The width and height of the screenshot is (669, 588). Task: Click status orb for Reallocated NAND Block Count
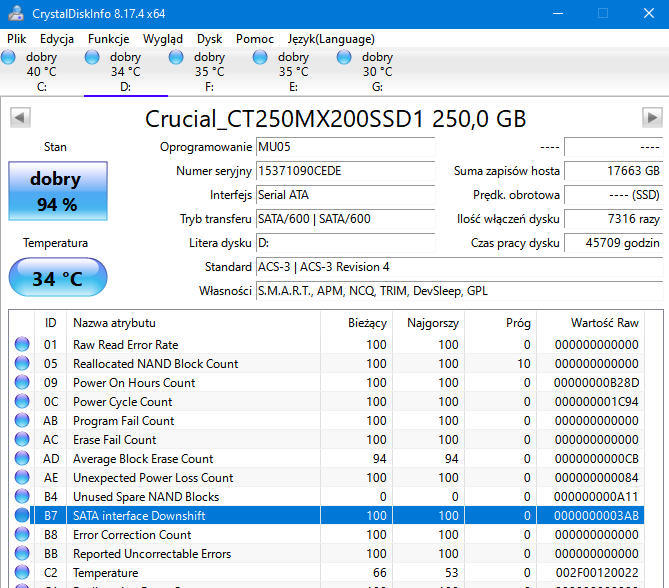[22, 363]
